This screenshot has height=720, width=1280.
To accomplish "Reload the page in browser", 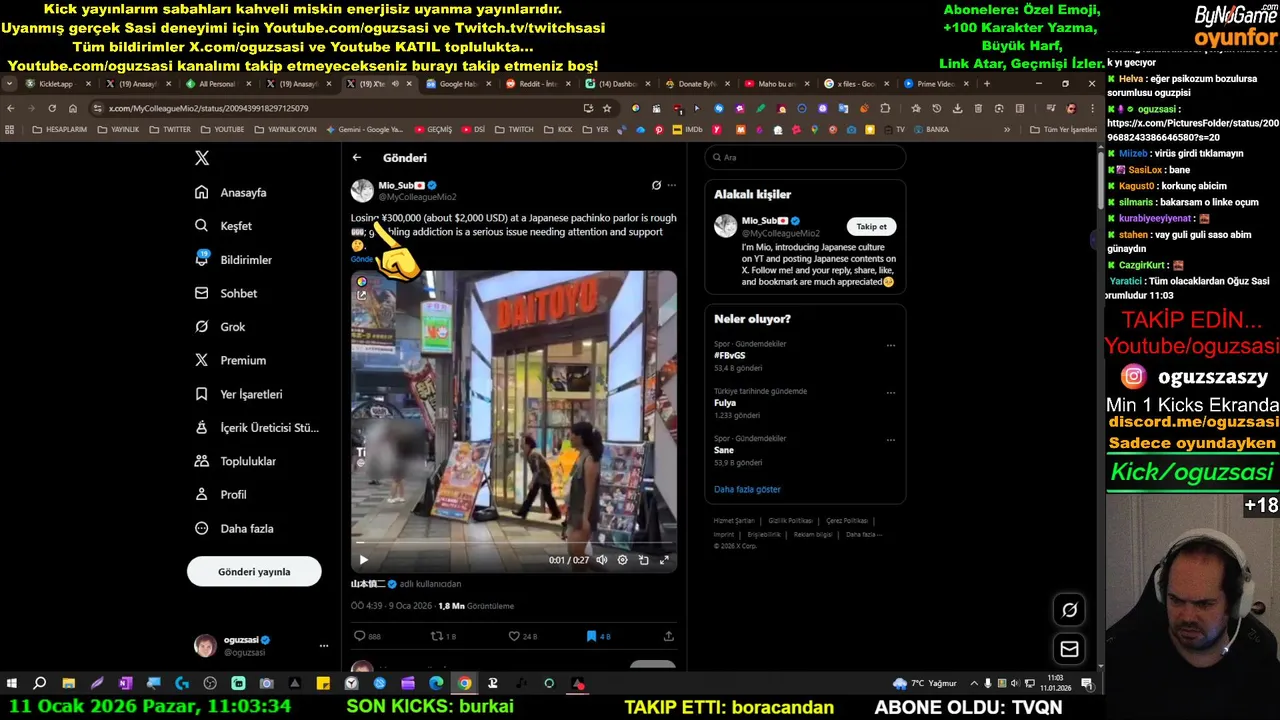I will [52, 108].
